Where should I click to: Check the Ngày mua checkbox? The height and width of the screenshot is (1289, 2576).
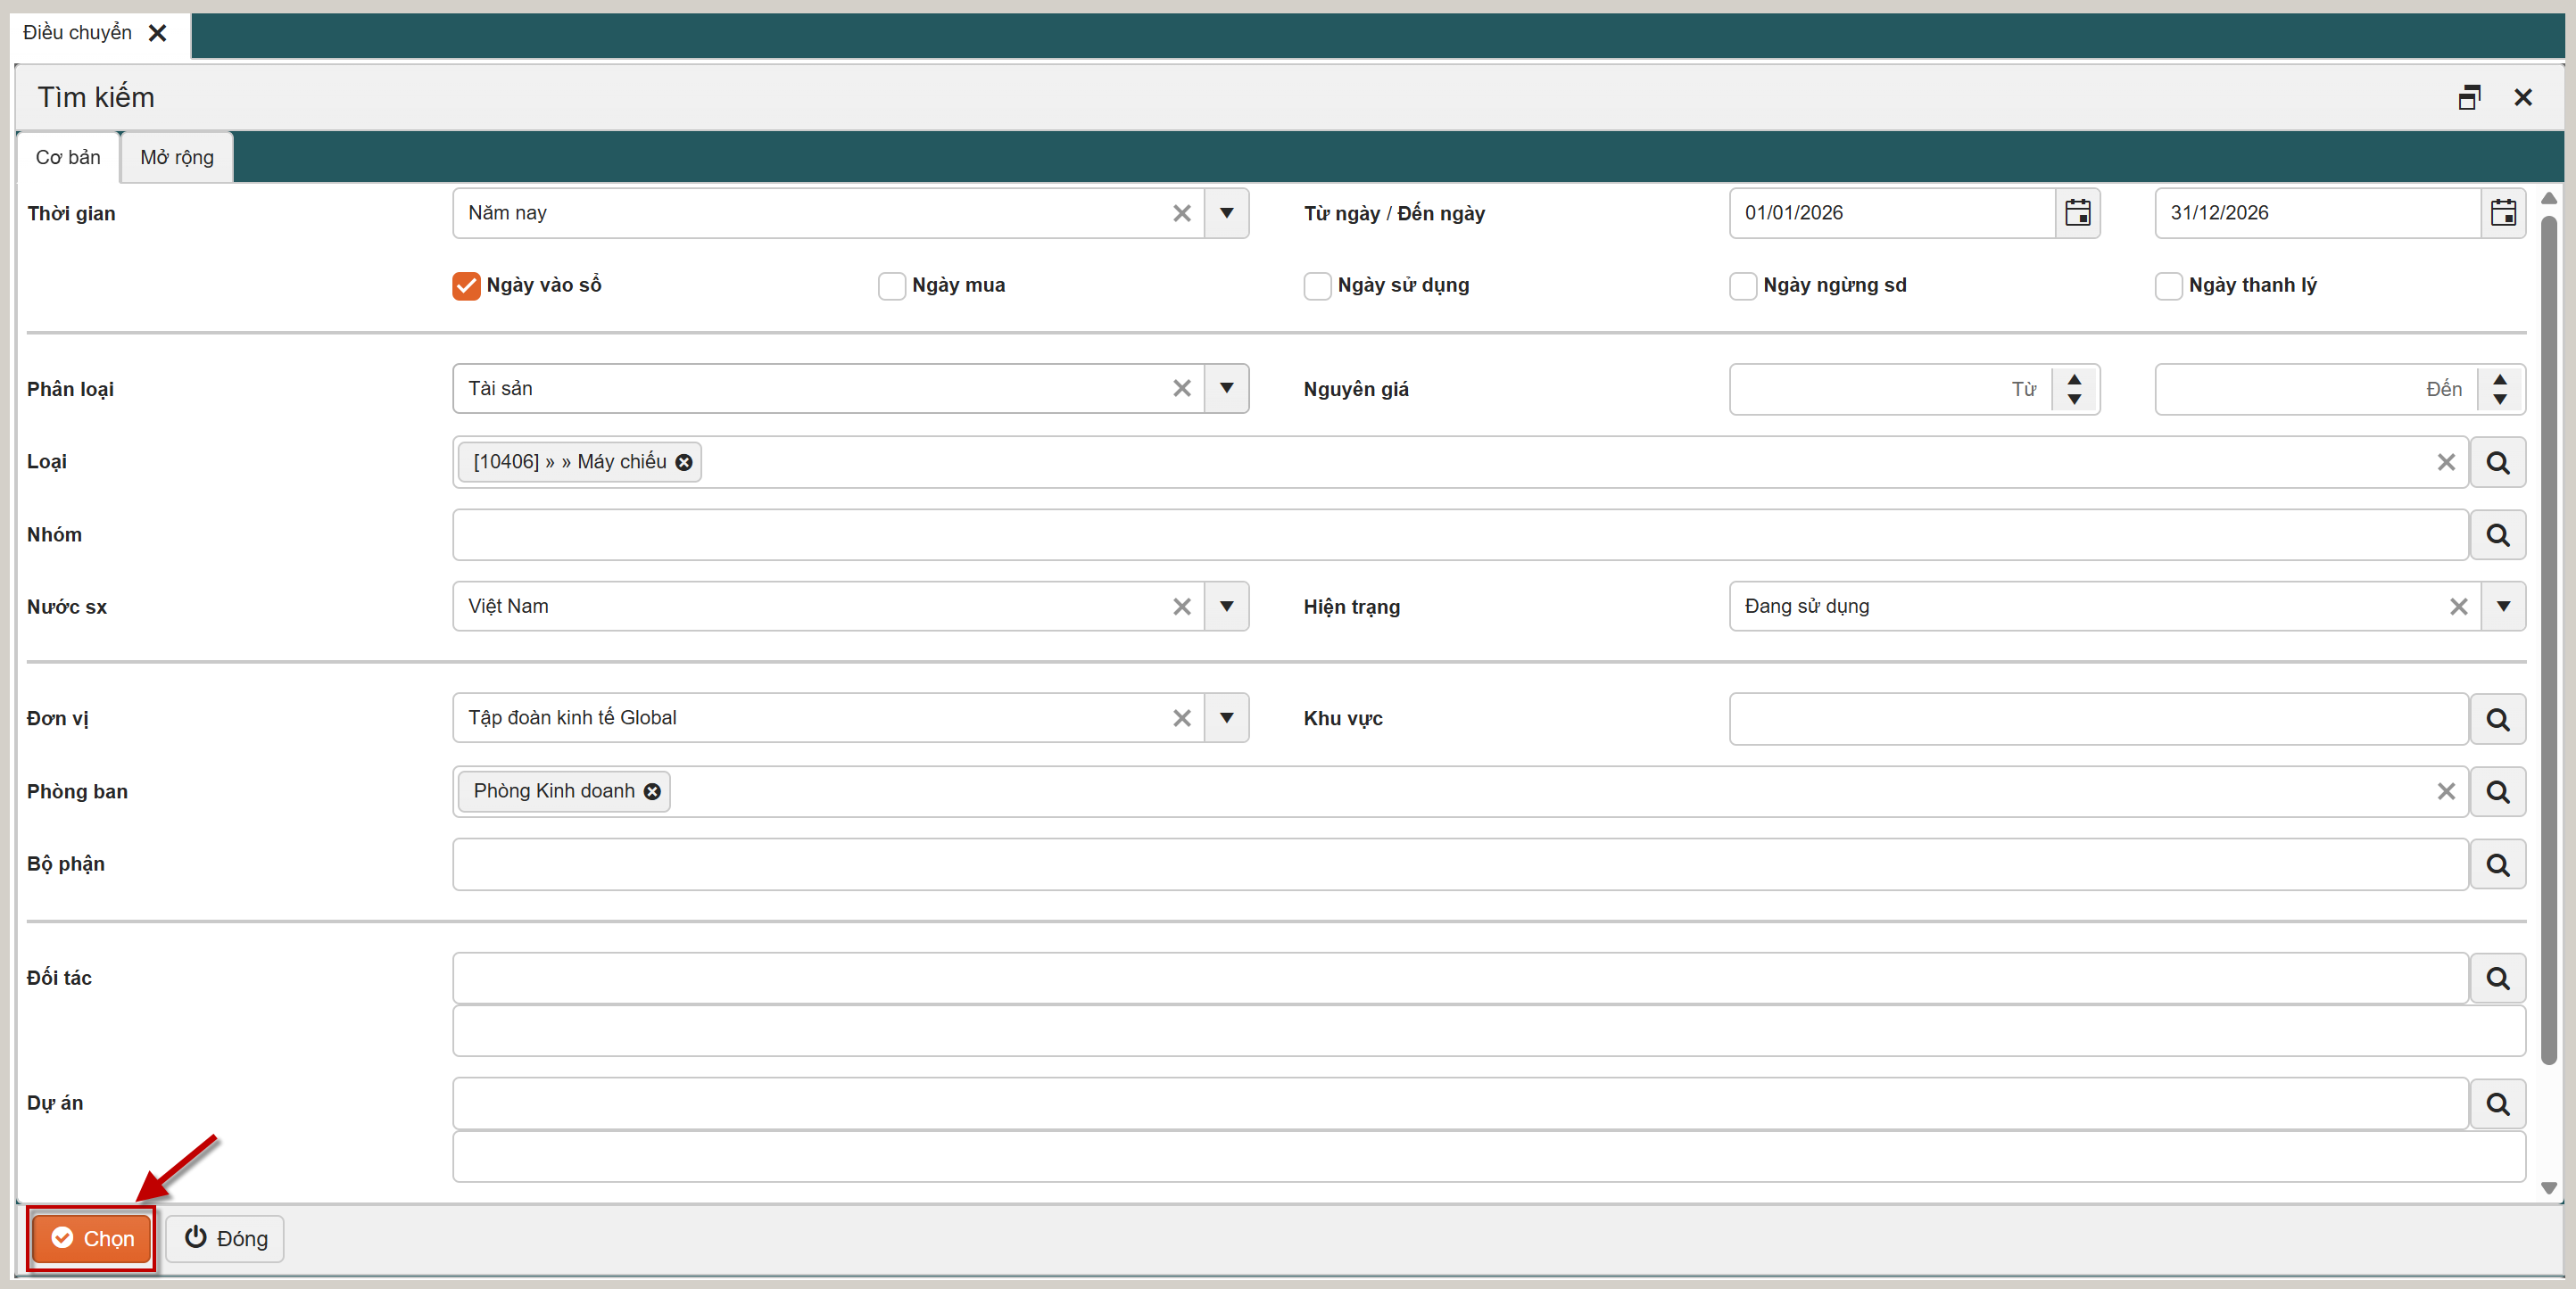892,285
